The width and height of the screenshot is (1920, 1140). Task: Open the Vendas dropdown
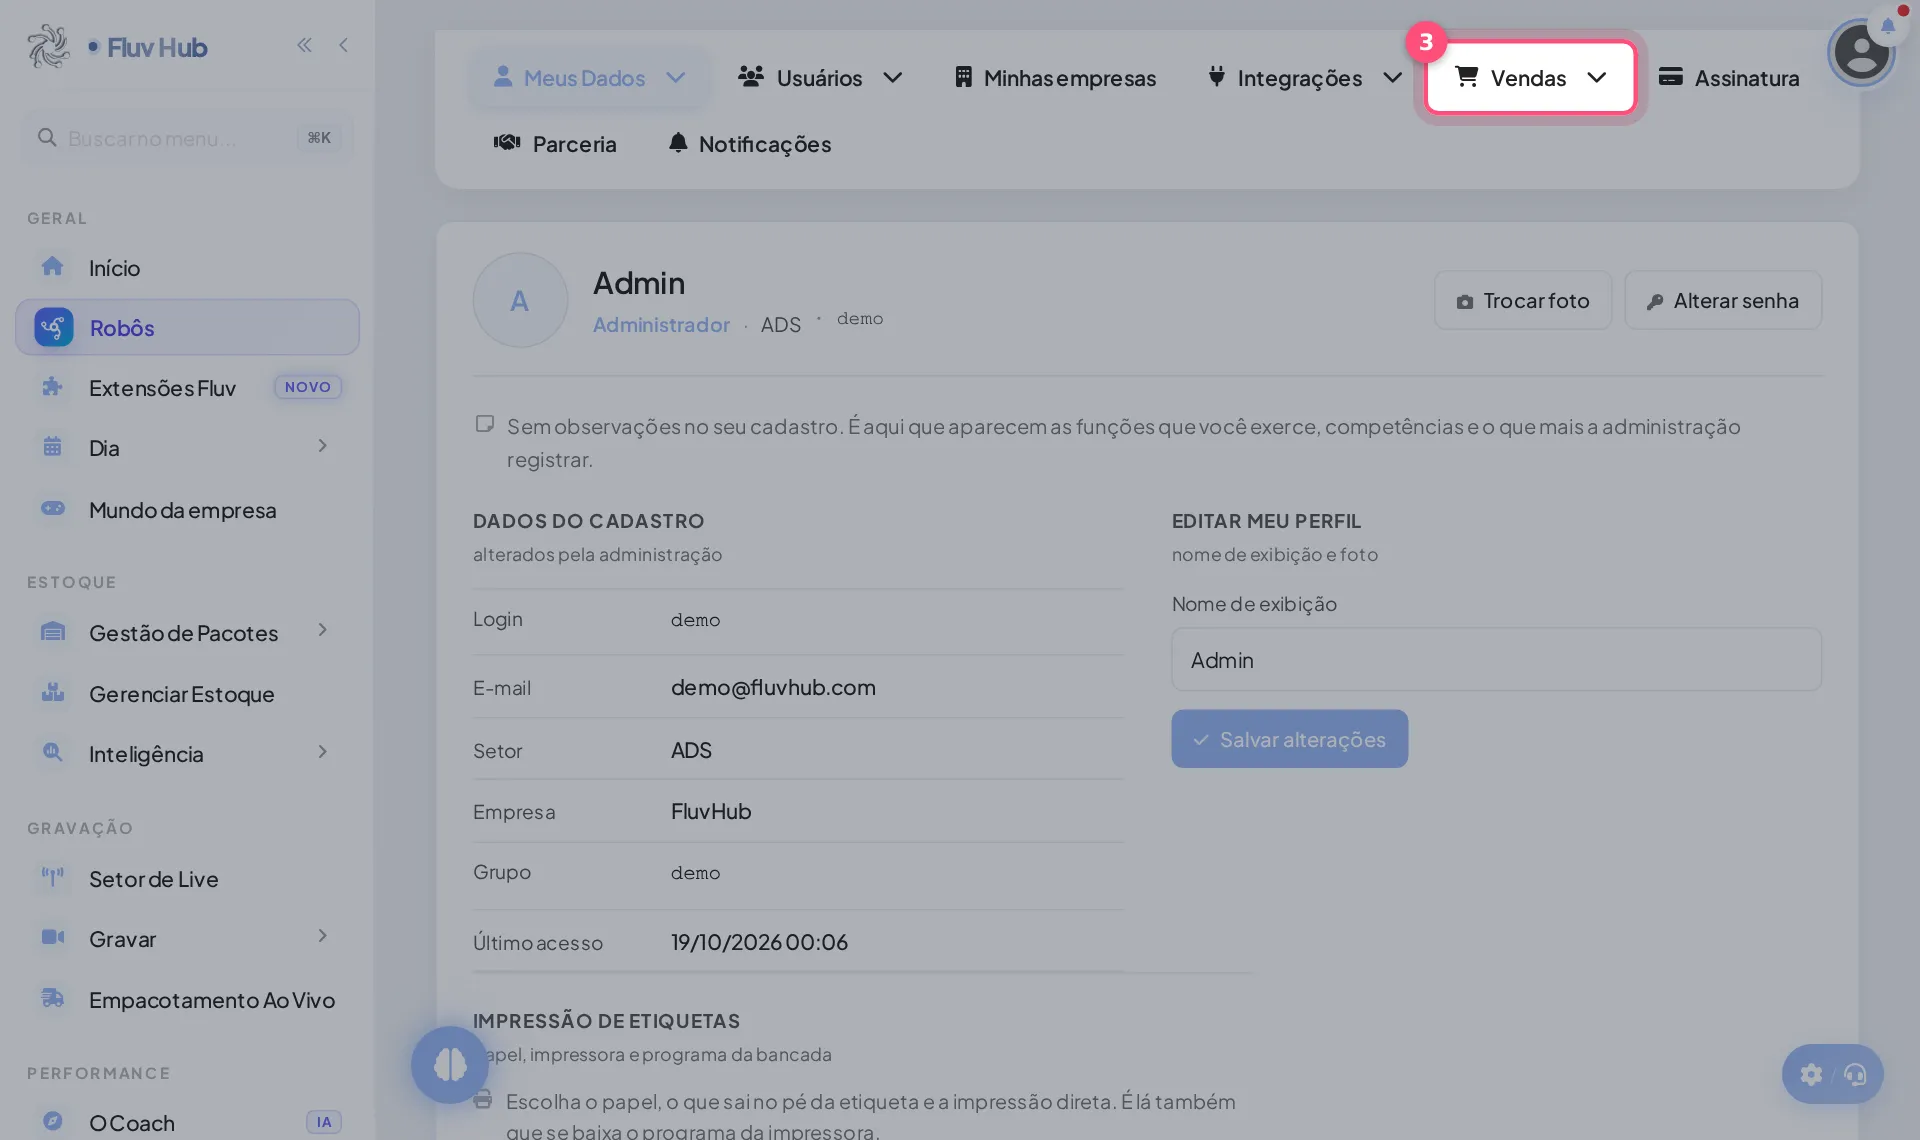click(1530, 77)
